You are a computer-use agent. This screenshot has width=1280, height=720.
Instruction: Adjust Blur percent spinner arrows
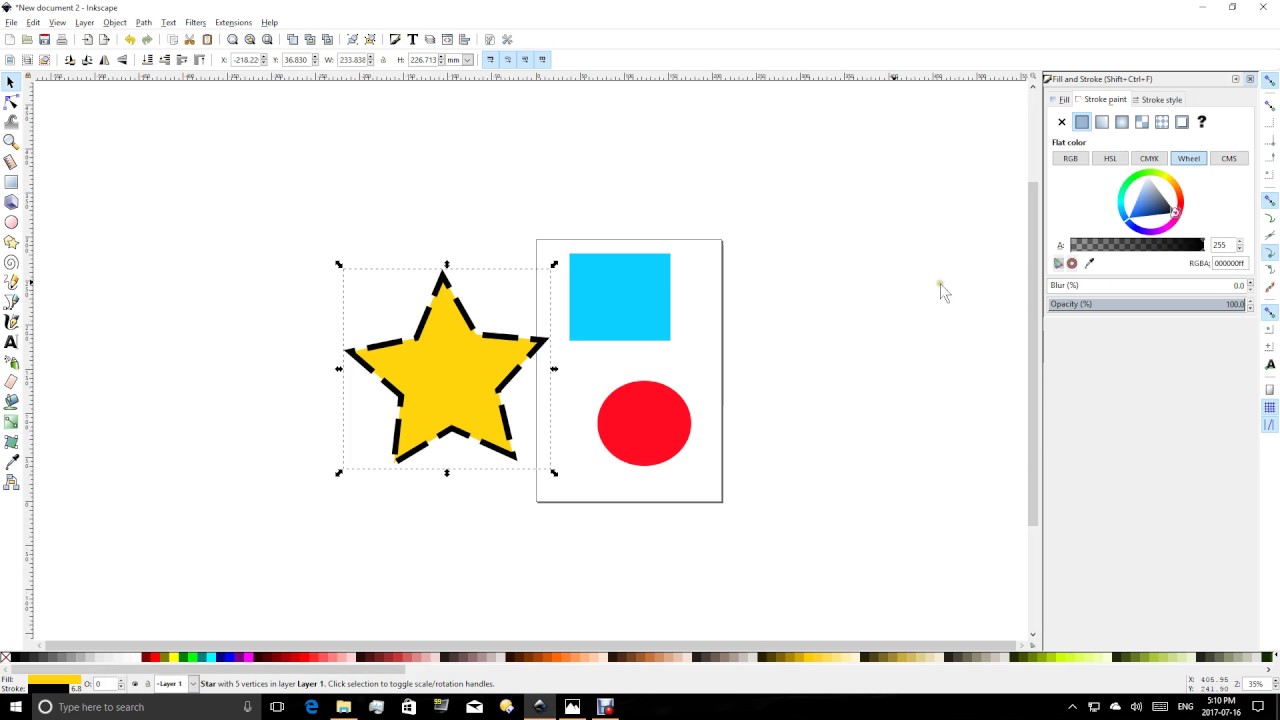[x=1250, y=285]
